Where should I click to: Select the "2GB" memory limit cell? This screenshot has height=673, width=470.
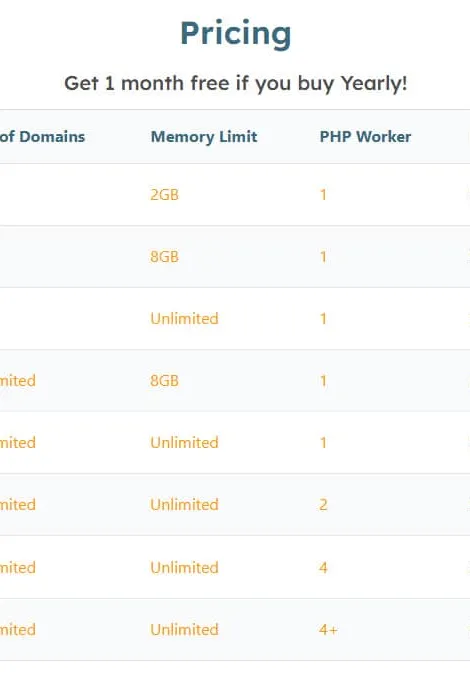(164, 195)
